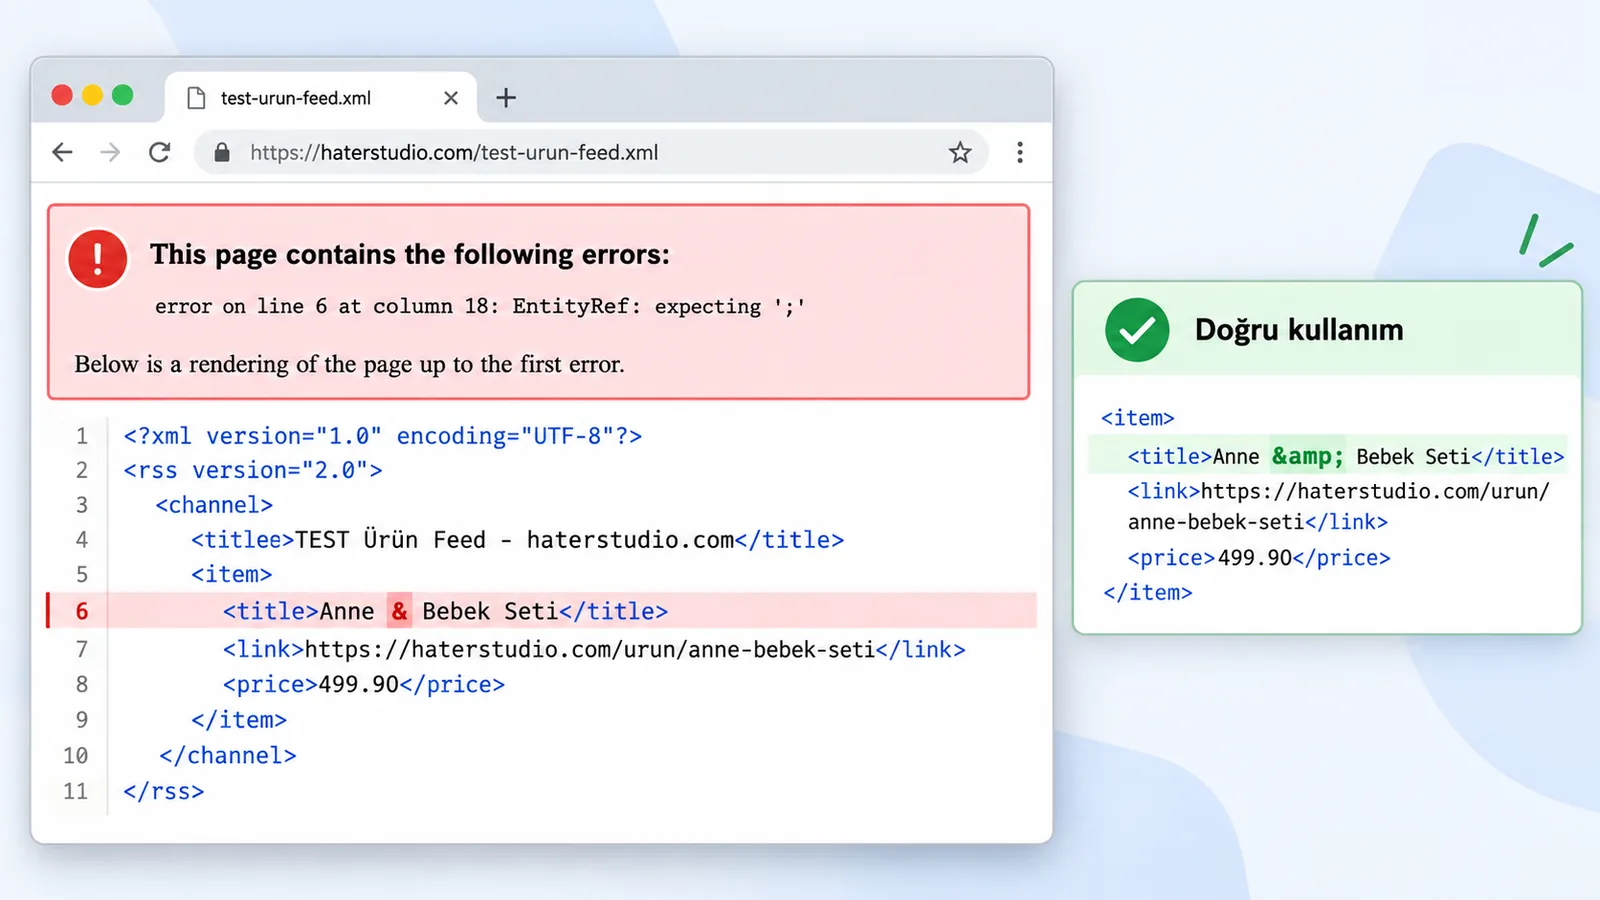Click the 'This page contains the following errors:' heading
1600x900 pixels.
click(410, 255)
